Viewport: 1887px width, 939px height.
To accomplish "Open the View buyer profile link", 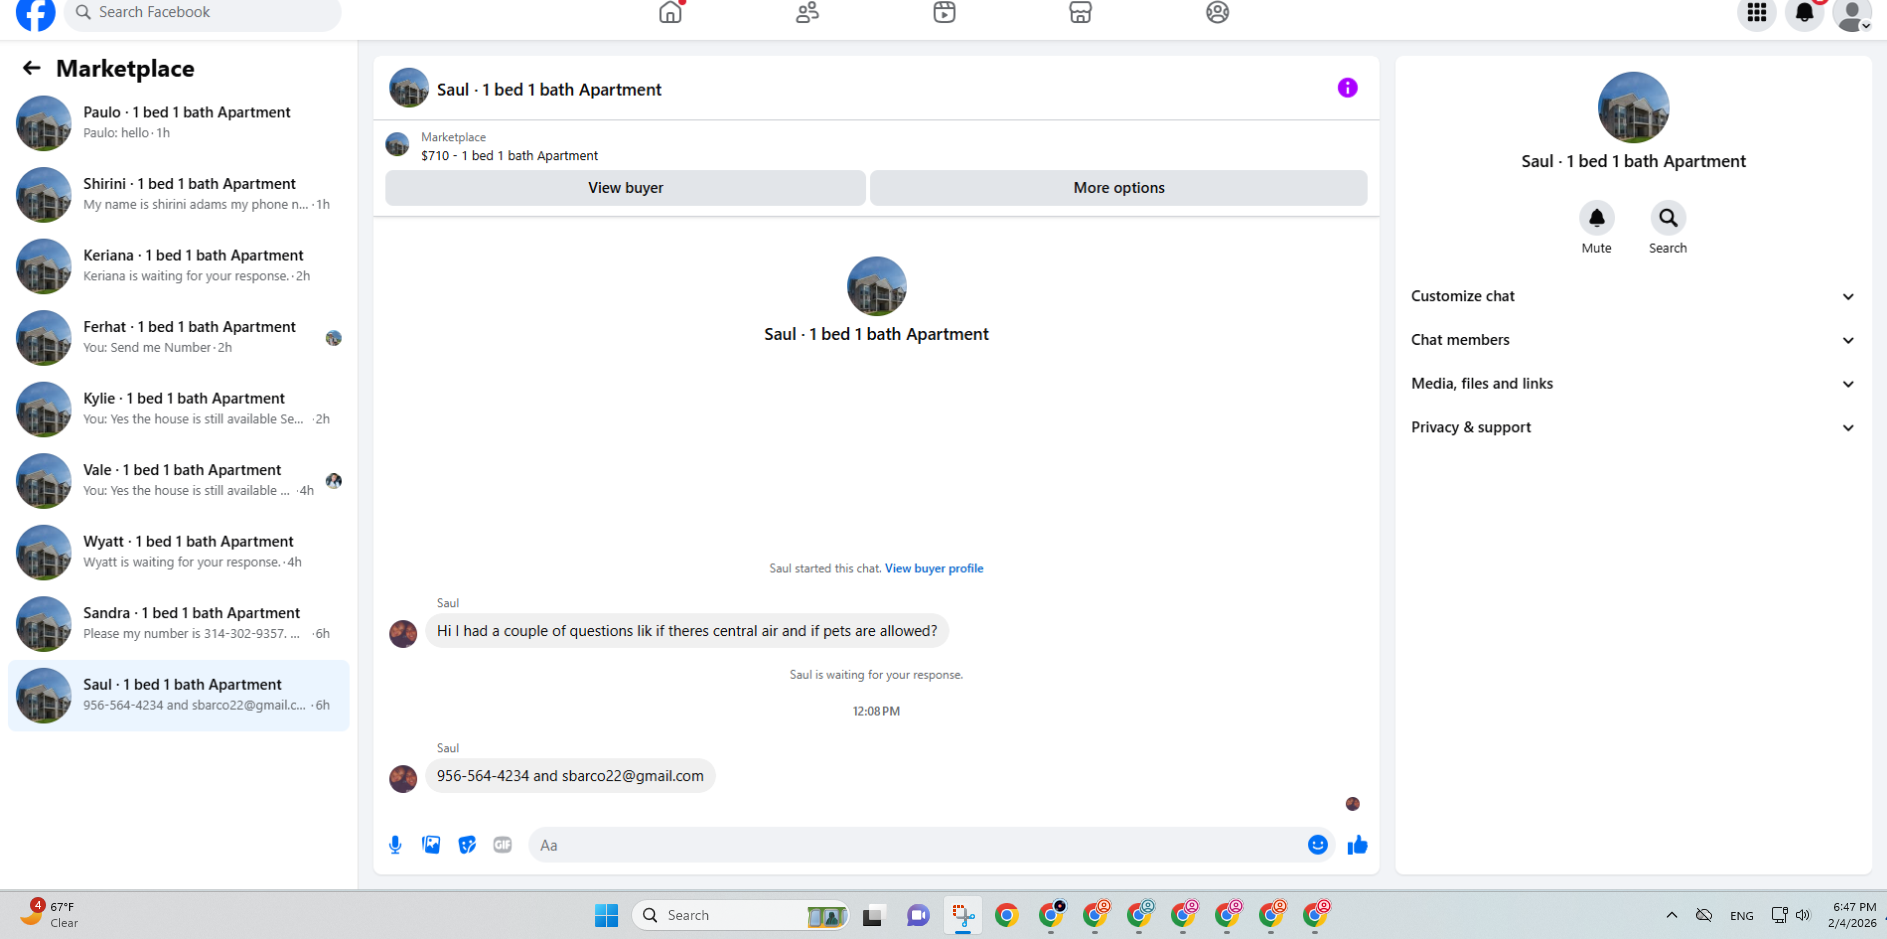I will [934, 568].
